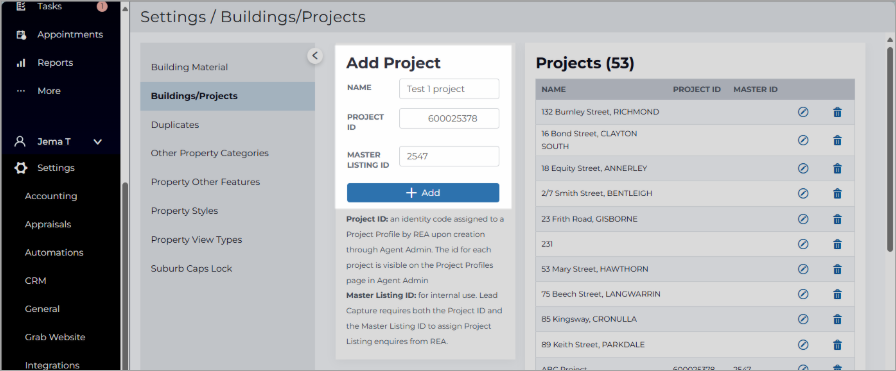Image resolution: width=896 pixels, height=371 pixels.
Task: Delete the 89 Keith Street project
Action: pos(837,345)
